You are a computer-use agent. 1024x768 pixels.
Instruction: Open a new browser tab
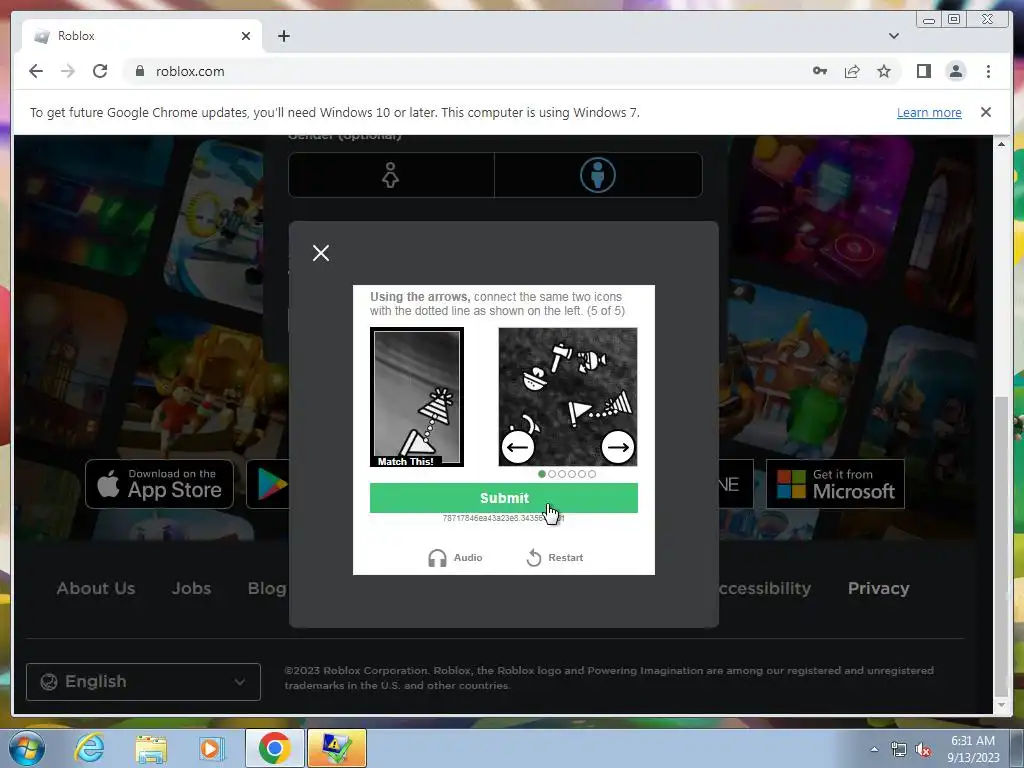tap(283, 36)
